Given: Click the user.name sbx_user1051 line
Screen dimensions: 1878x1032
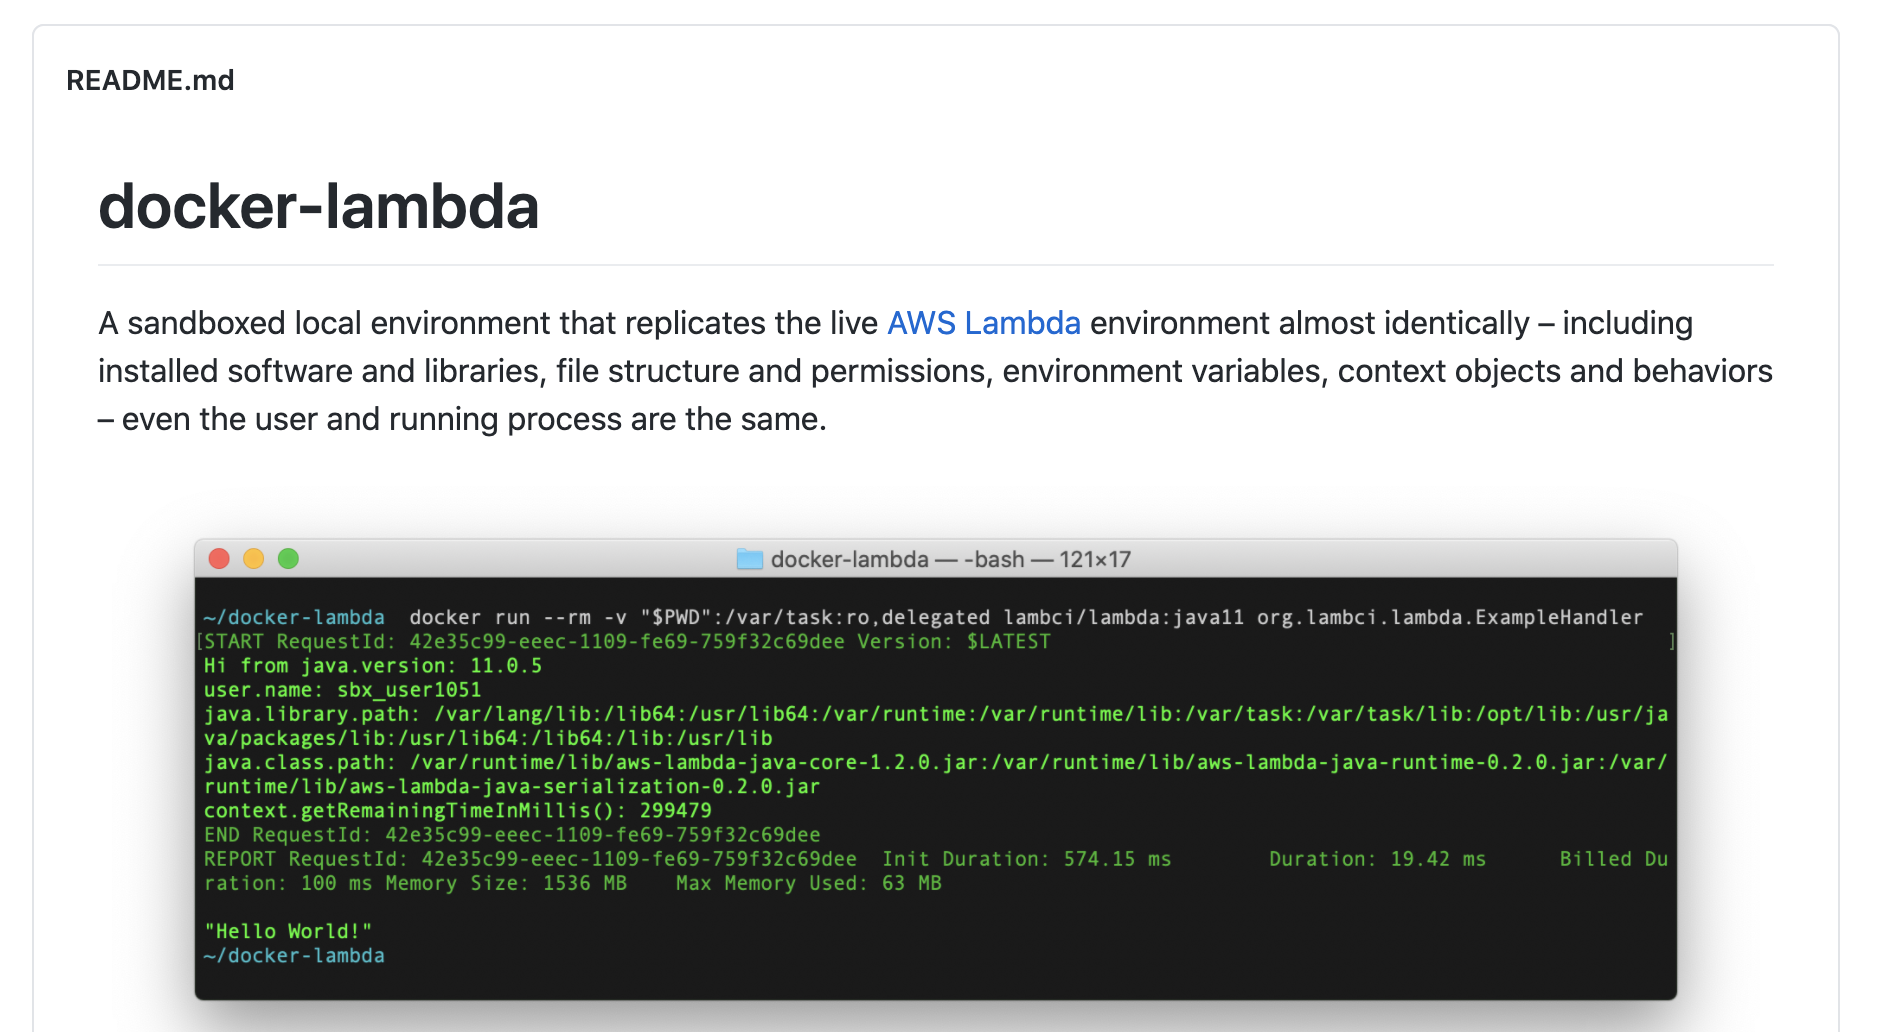Looking at the screenshot, I should (x=341, y=689).
